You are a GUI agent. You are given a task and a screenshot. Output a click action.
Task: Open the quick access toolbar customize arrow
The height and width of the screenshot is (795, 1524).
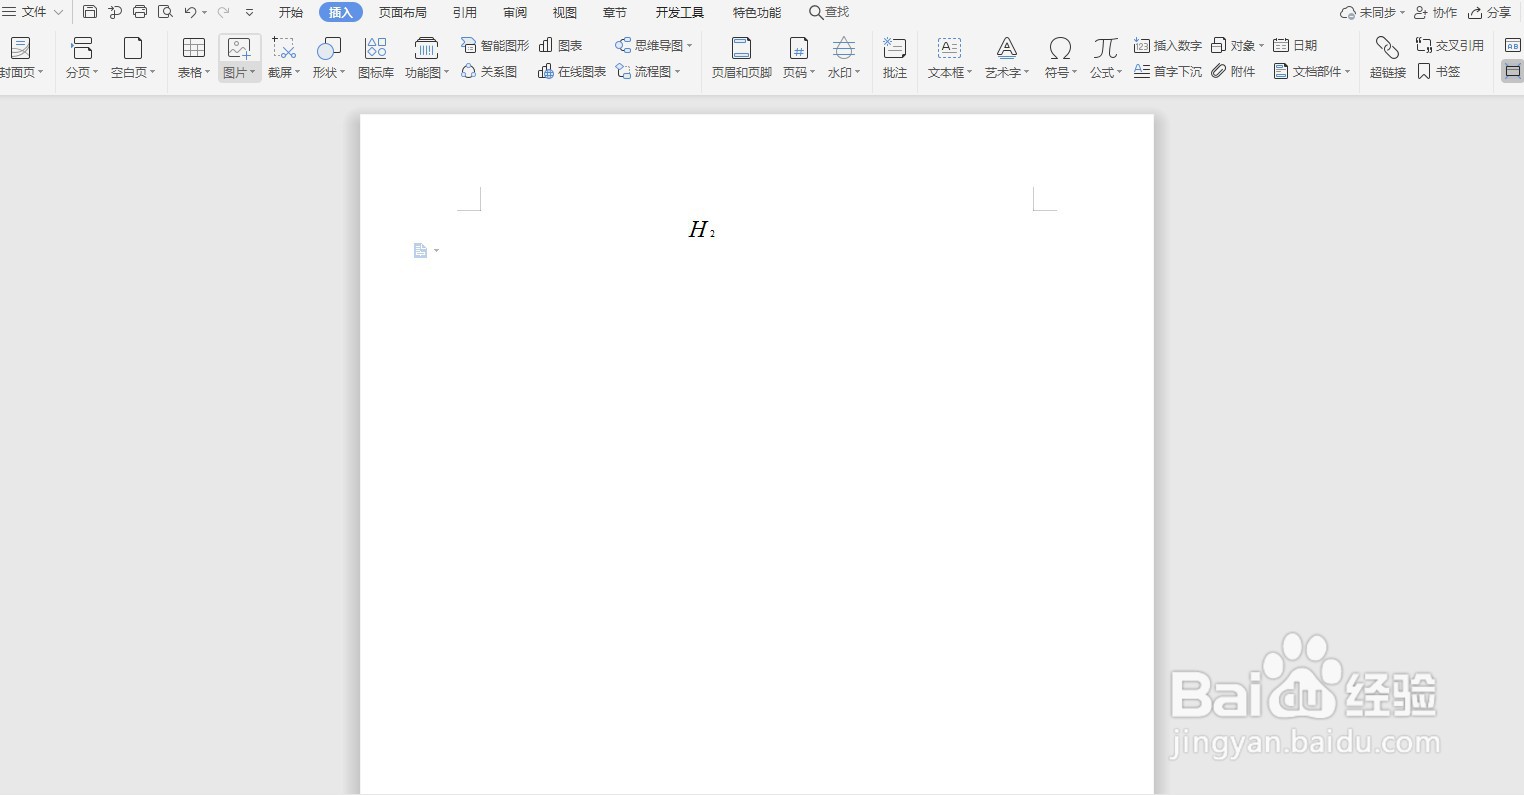(x=249, y=12)
